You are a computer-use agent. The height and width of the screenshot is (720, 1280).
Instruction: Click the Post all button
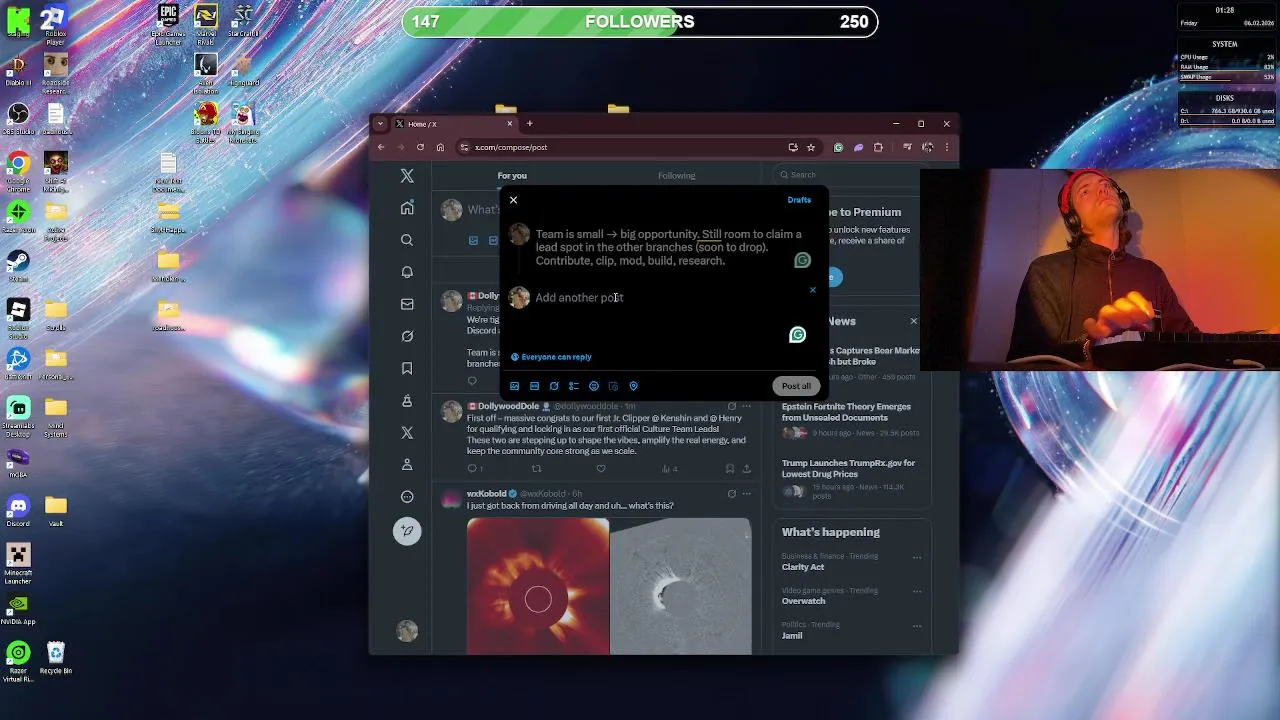tap(796, 386)
